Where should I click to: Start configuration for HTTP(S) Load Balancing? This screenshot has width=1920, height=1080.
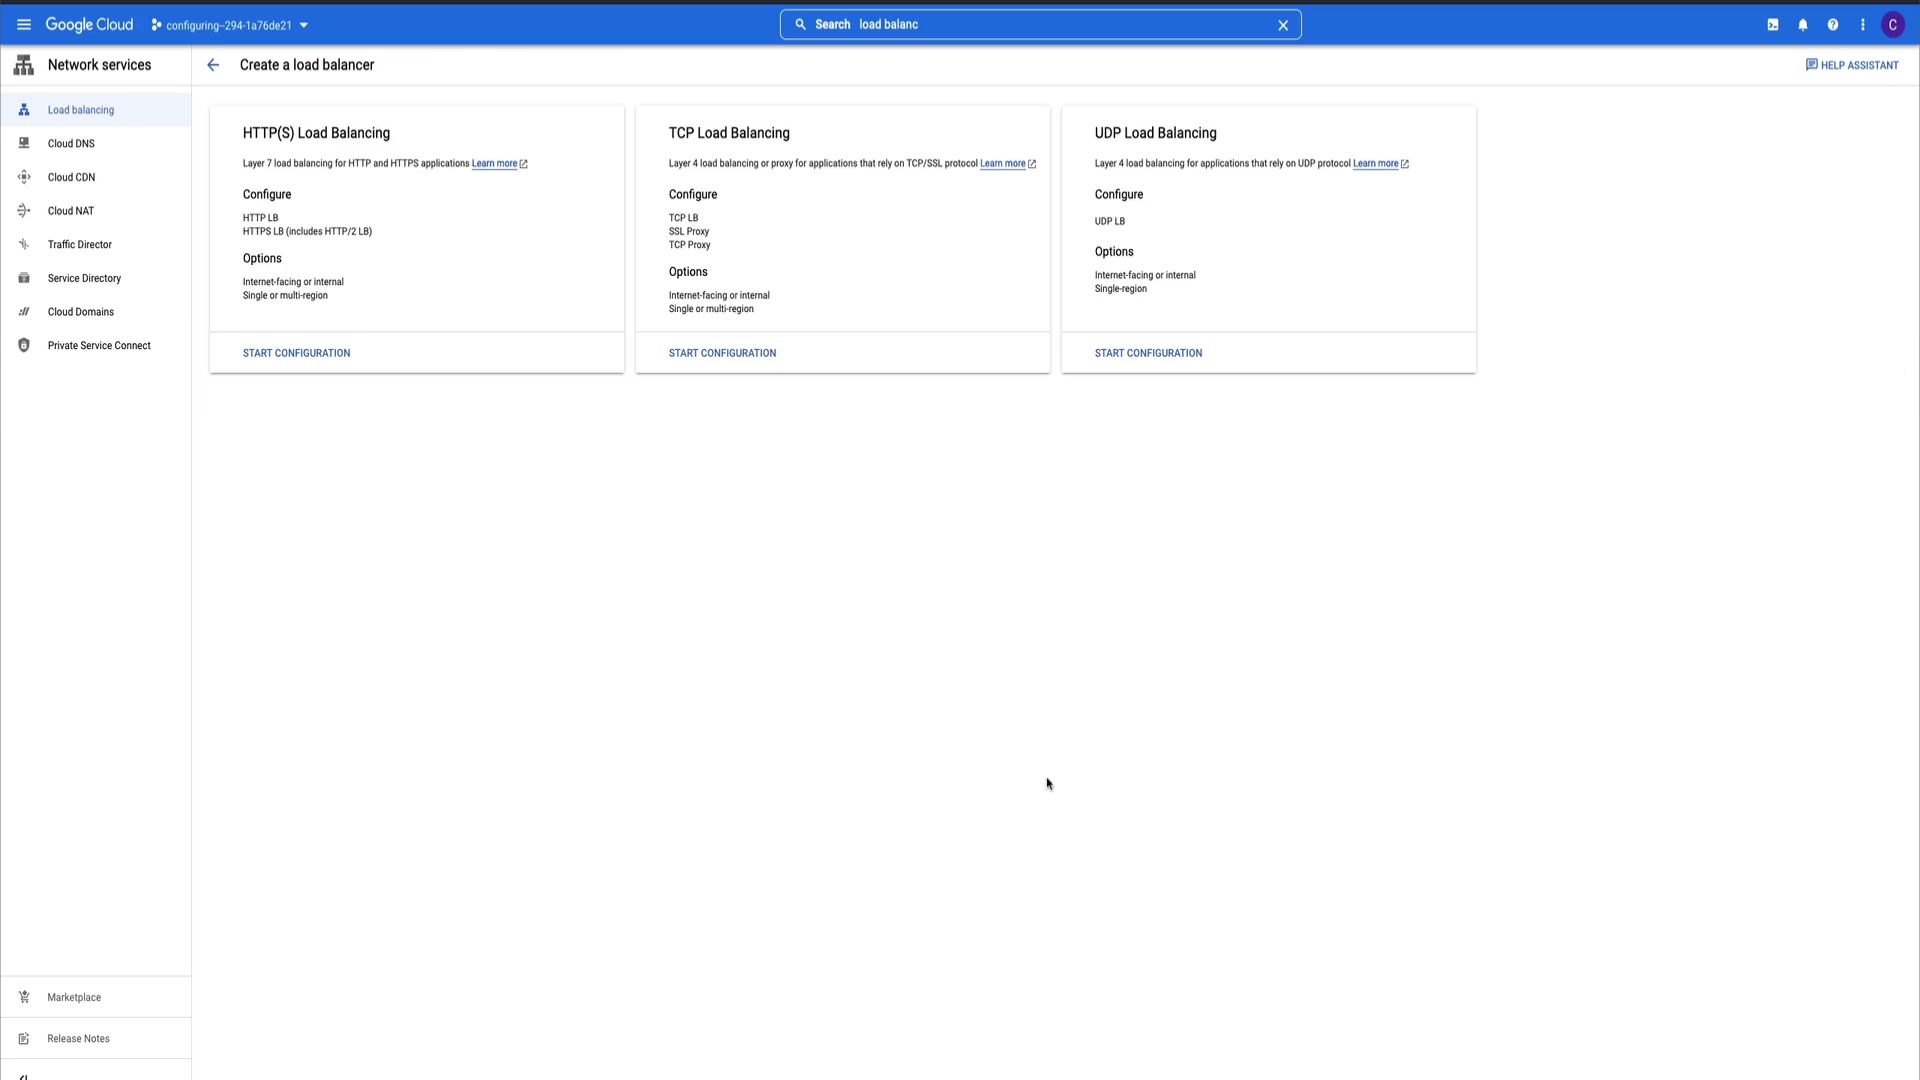coord(296,353)
